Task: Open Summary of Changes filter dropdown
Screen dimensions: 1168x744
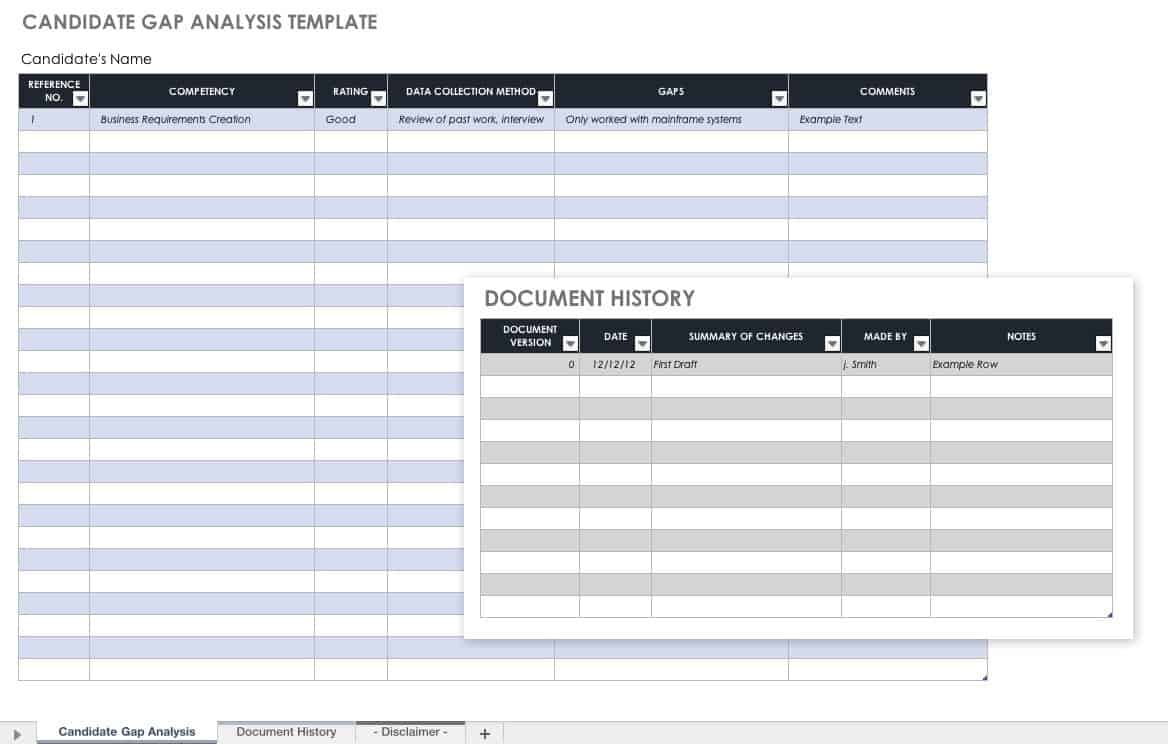Action: pyautogui.click(x=832, y=344)
